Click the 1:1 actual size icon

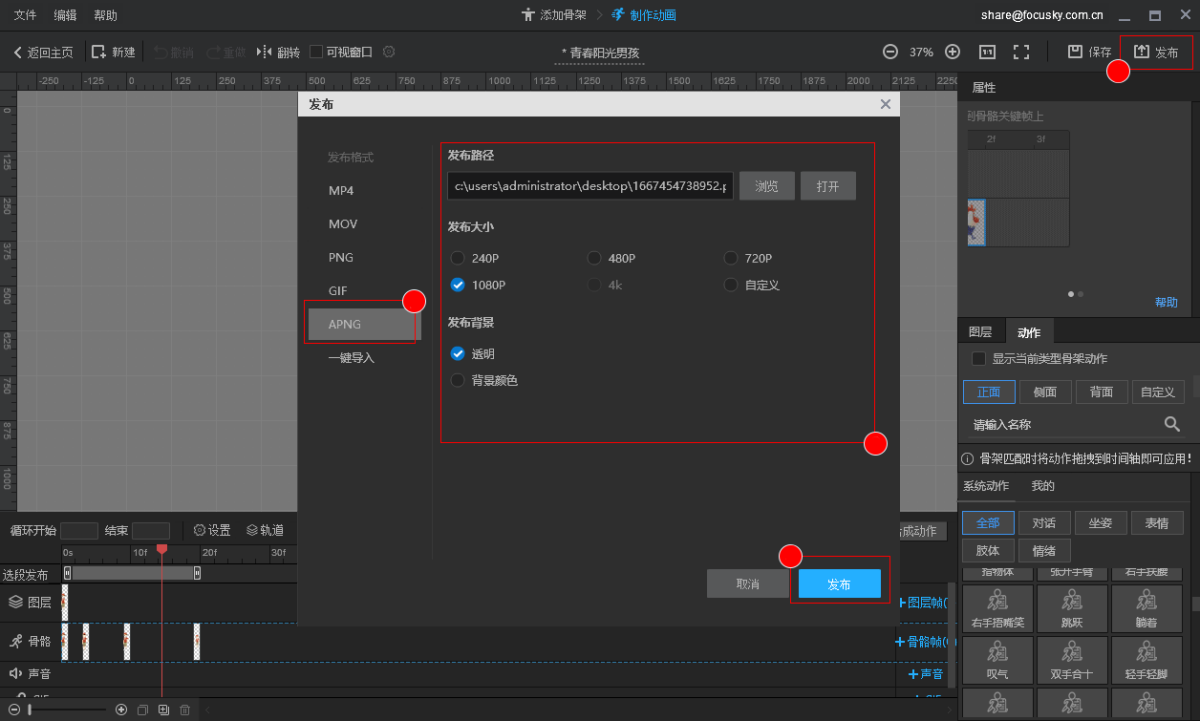[x=986, y=52]
